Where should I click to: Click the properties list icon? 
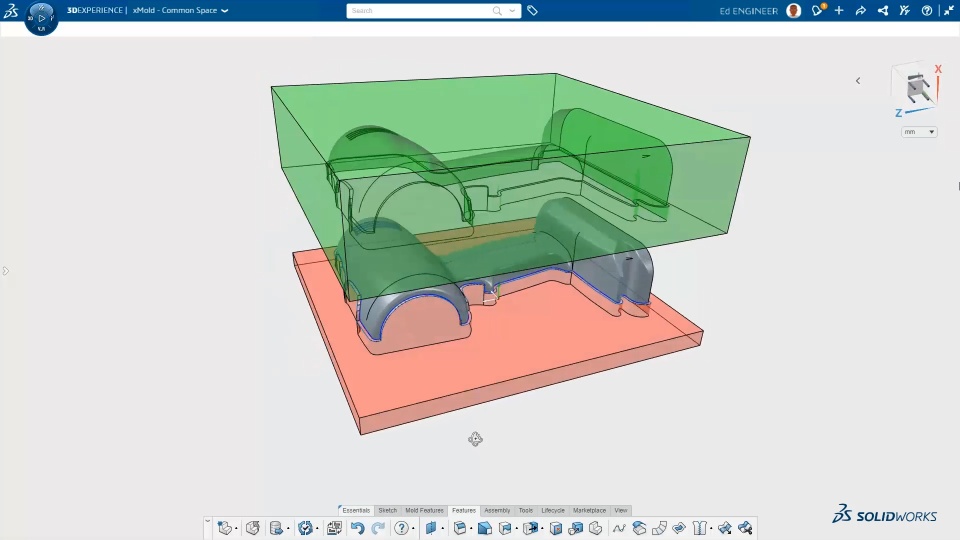pos(334,528)
